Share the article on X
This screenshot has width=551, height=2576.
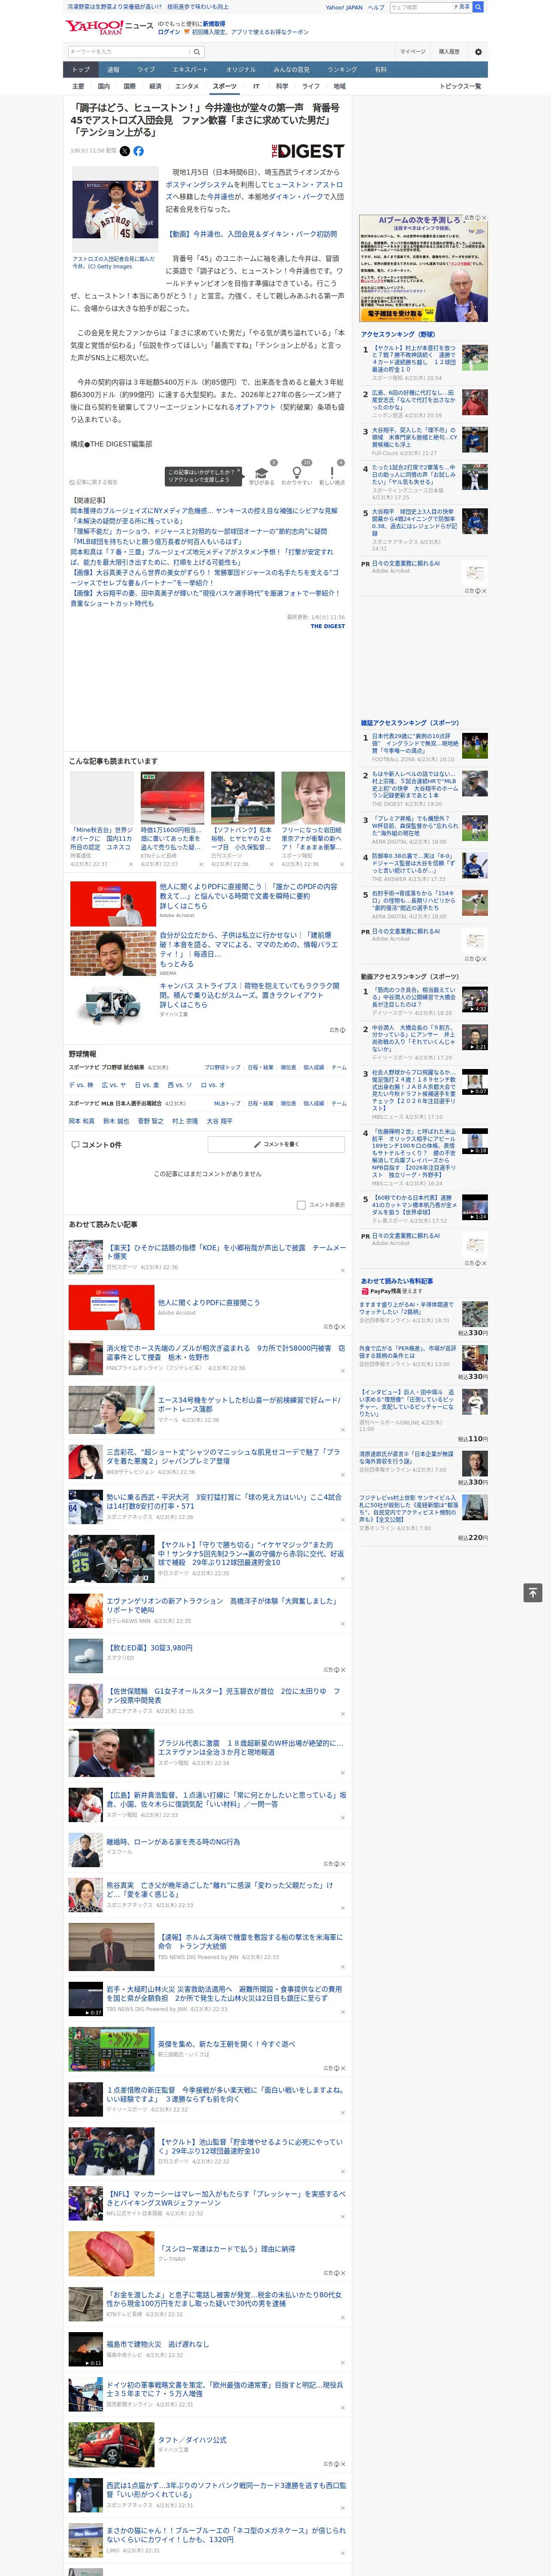(x=125, y=151)
